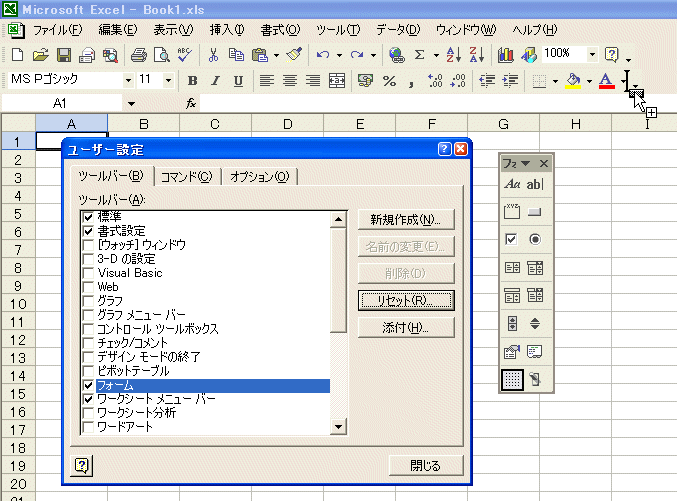This screenshot has width=677, height=501.
Task: Open the ツール(T) menu
Action: [x=338, y=30]
